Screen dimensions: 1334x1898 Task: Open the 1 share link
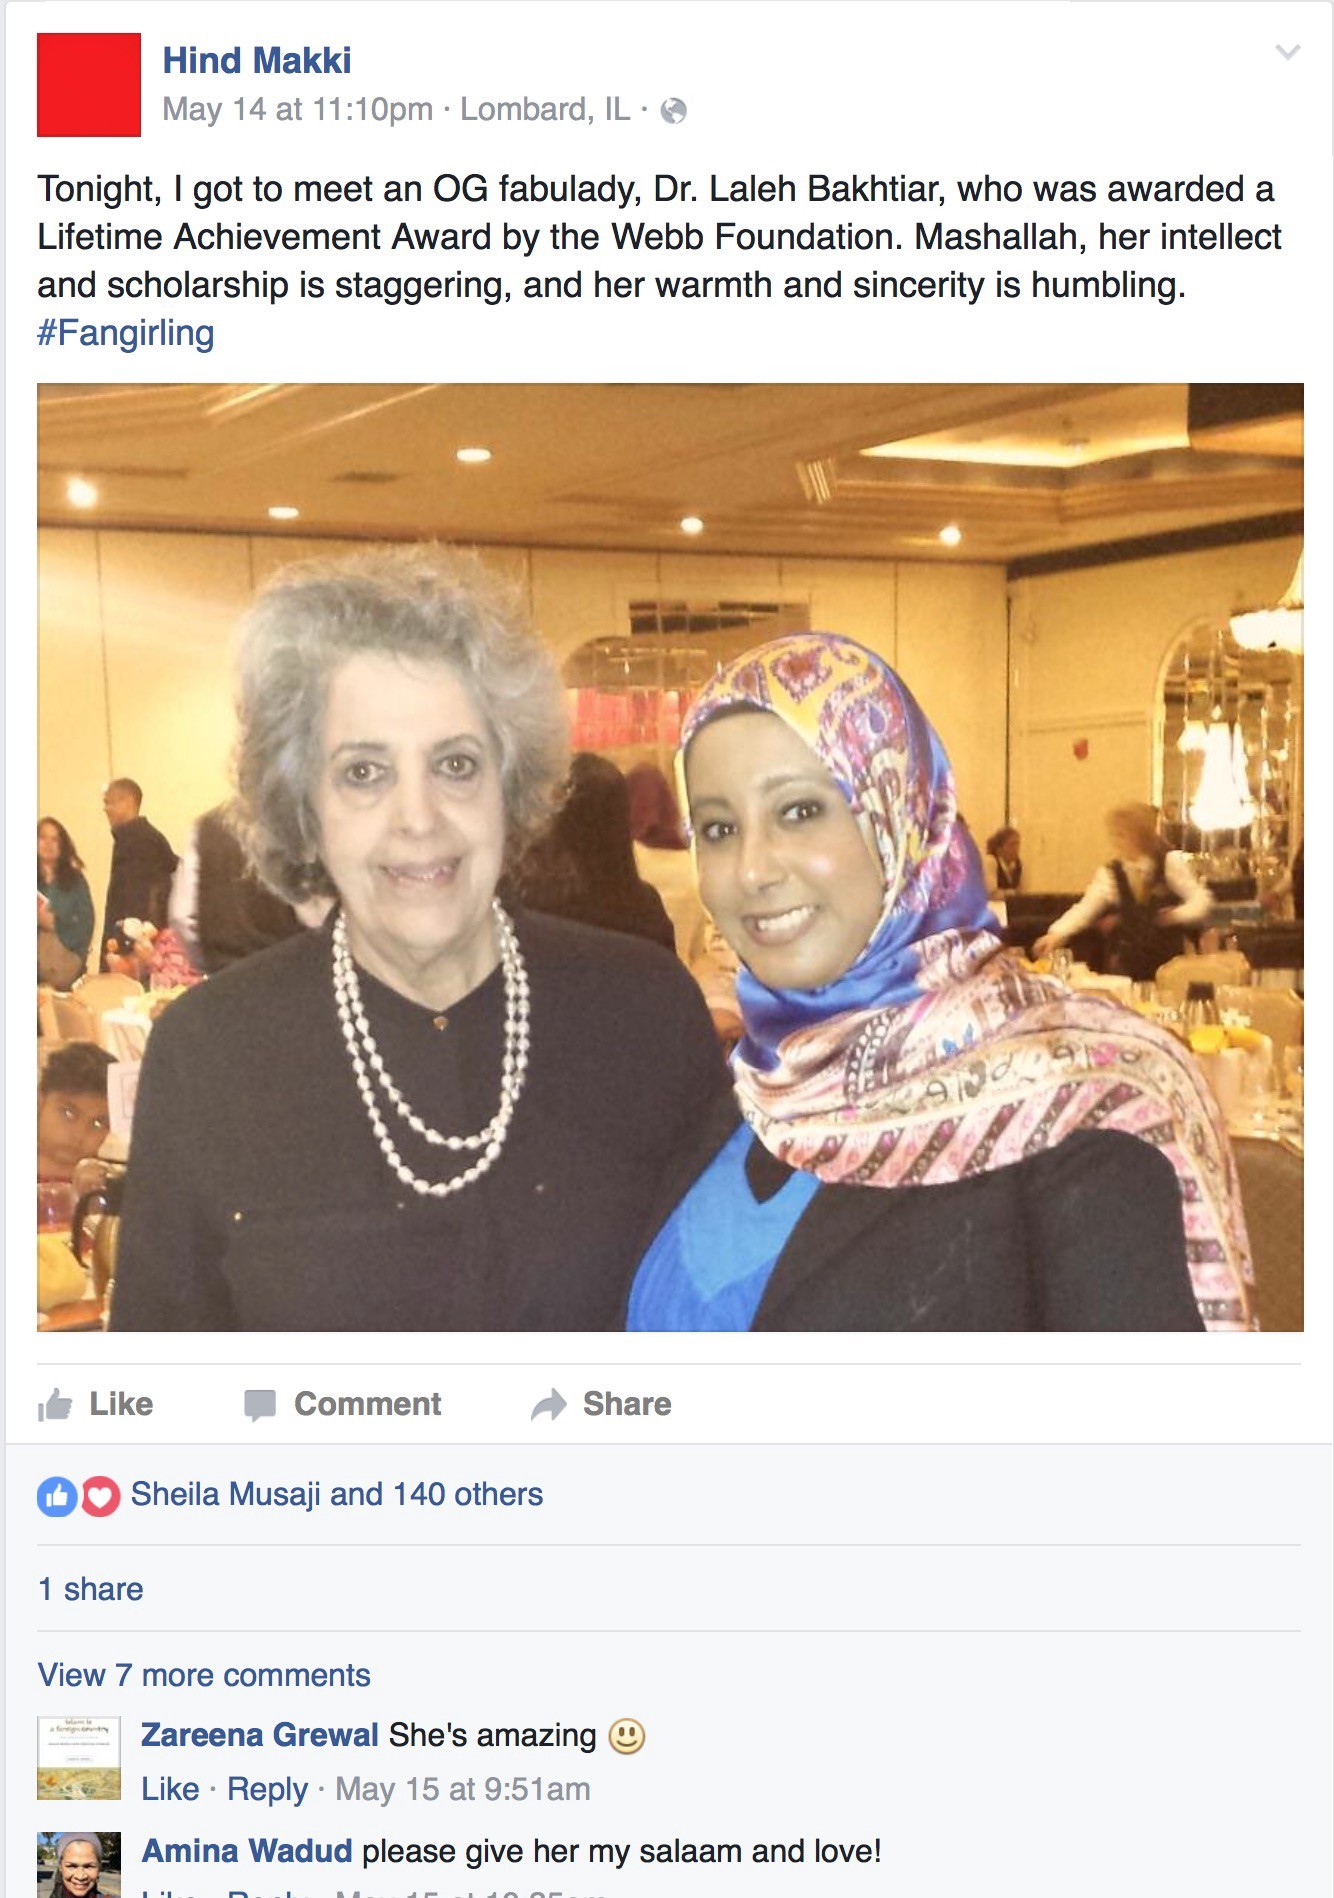(90, 1589)
